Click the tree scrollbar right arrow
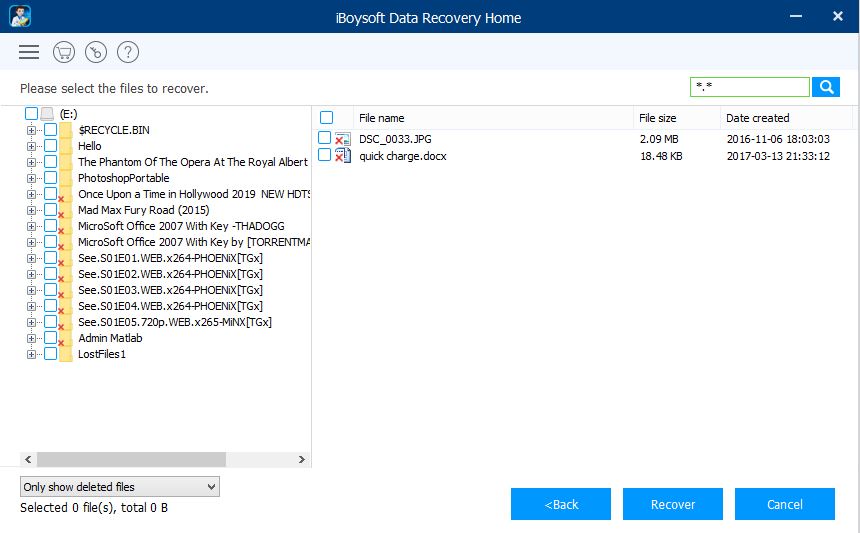 302,460
